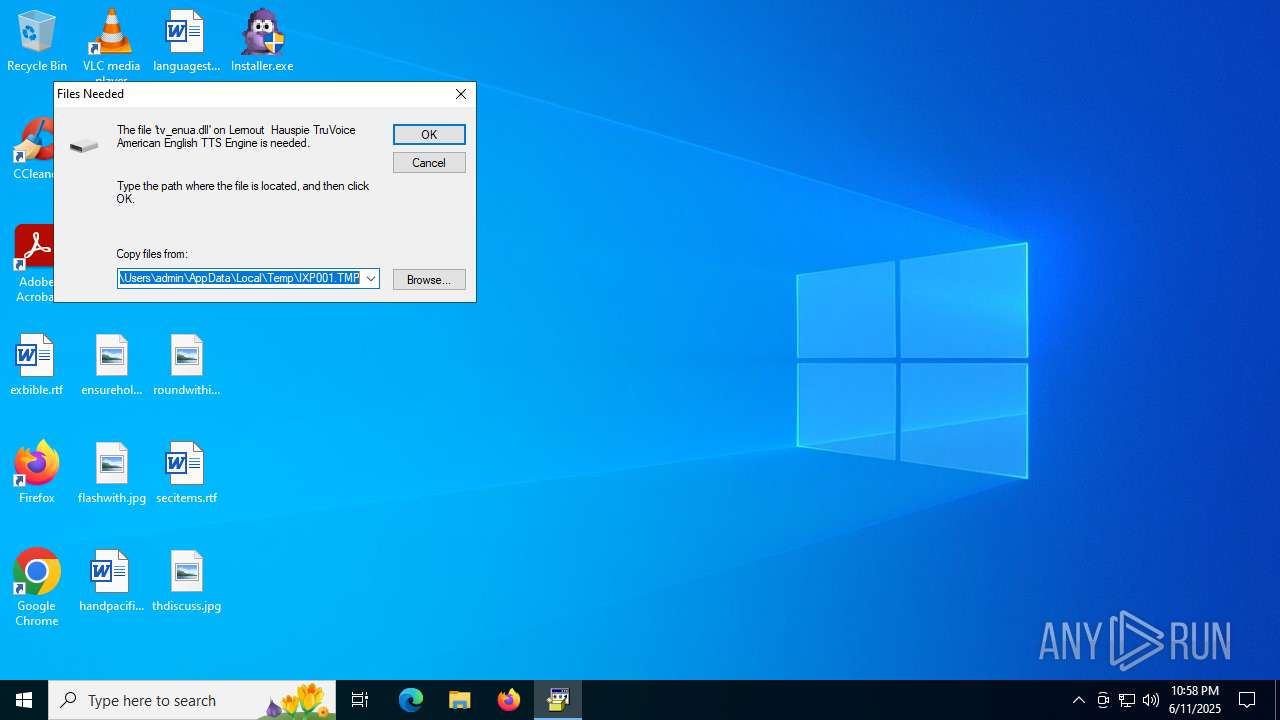Select the Installer.exe desktop icon

[262, 41]
